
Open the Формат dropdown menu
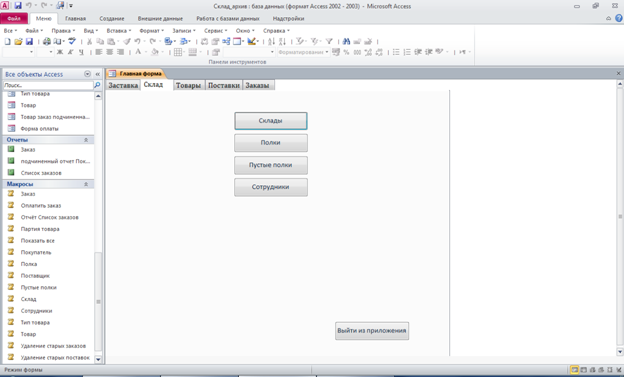coord(151,31)
